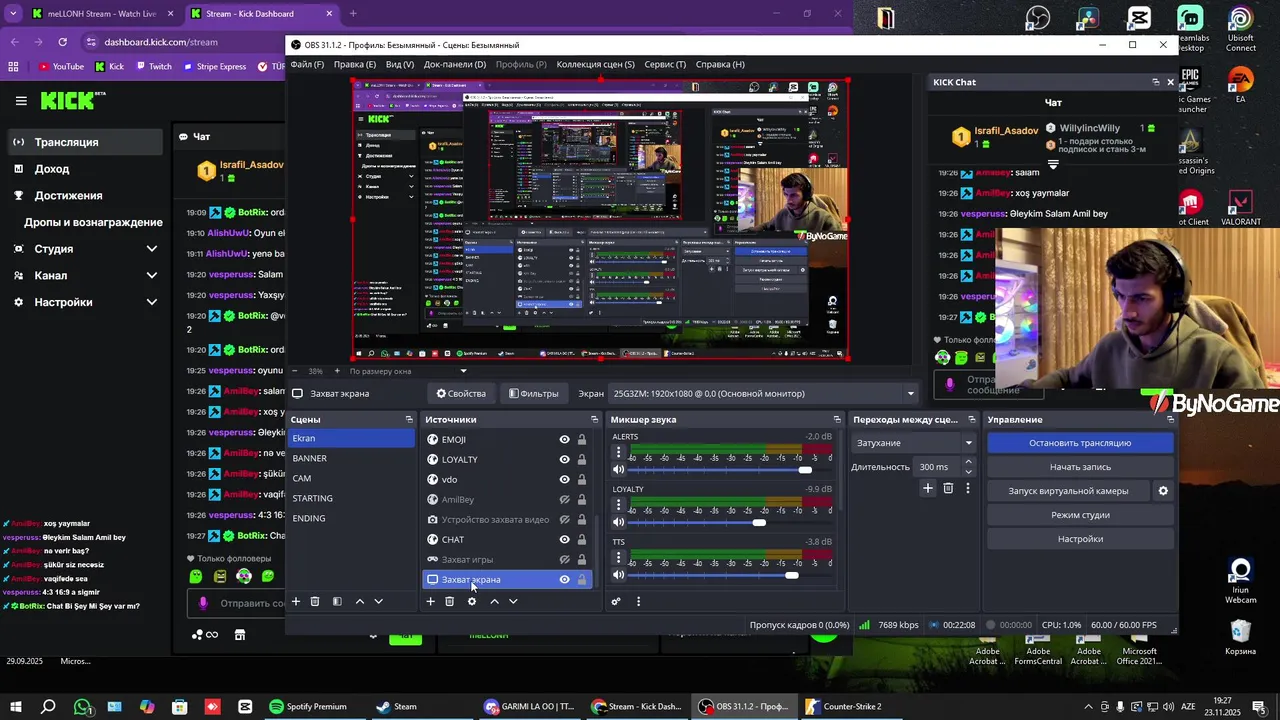Toggle lock on CHAT source
1280x720 pixels.
[x=582, y=540]
